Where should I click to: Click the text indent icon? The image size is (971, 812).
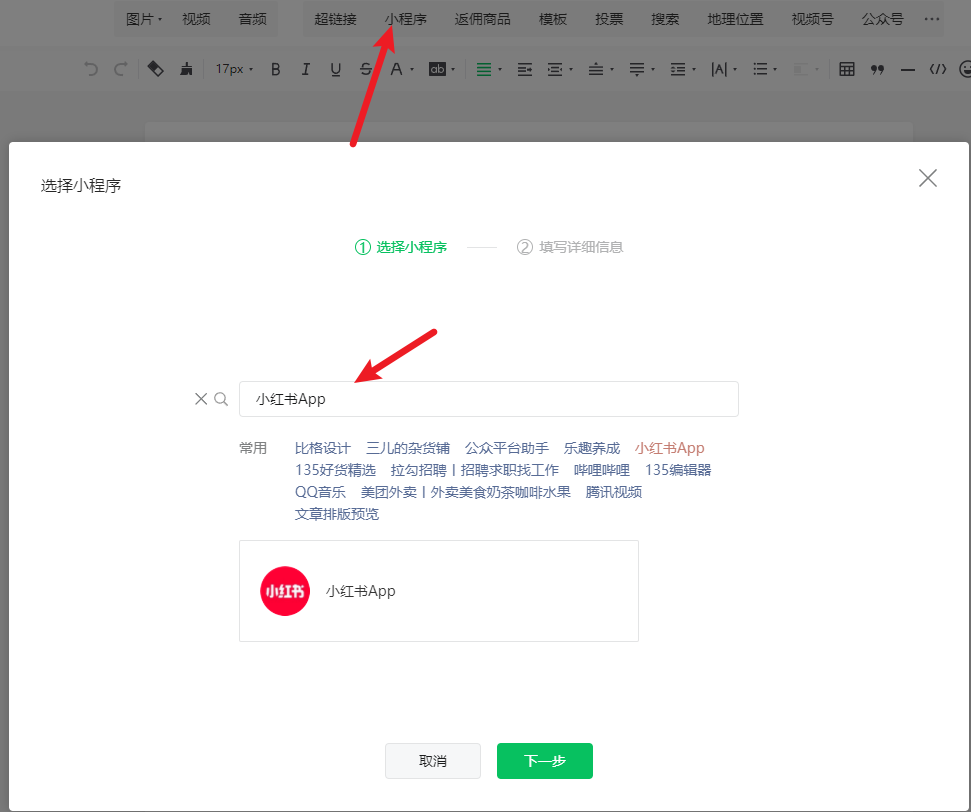(x=525, y=69)
